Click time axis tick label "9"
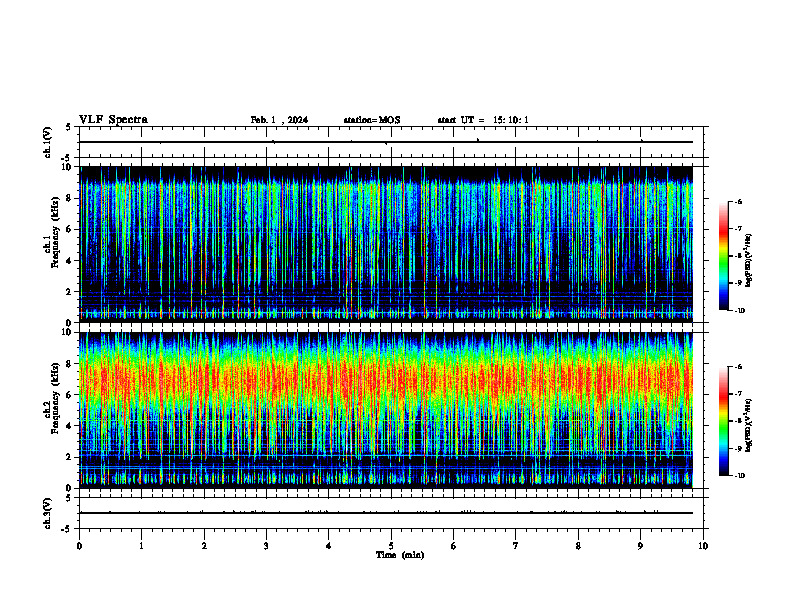This screenshot has height=612, width=792. point(640,546)
